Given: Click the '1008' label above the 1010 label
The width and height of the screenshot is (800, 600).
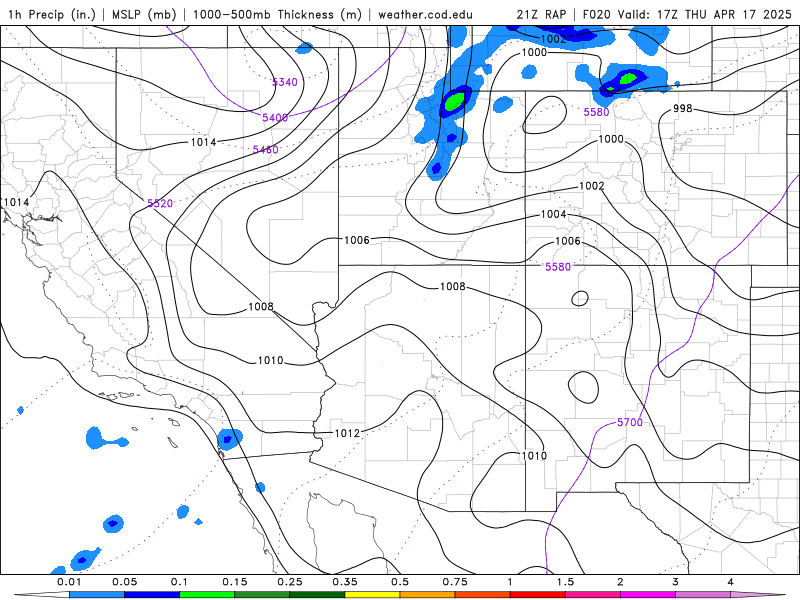Looking at the screenshot, I should tap(261, 307).
